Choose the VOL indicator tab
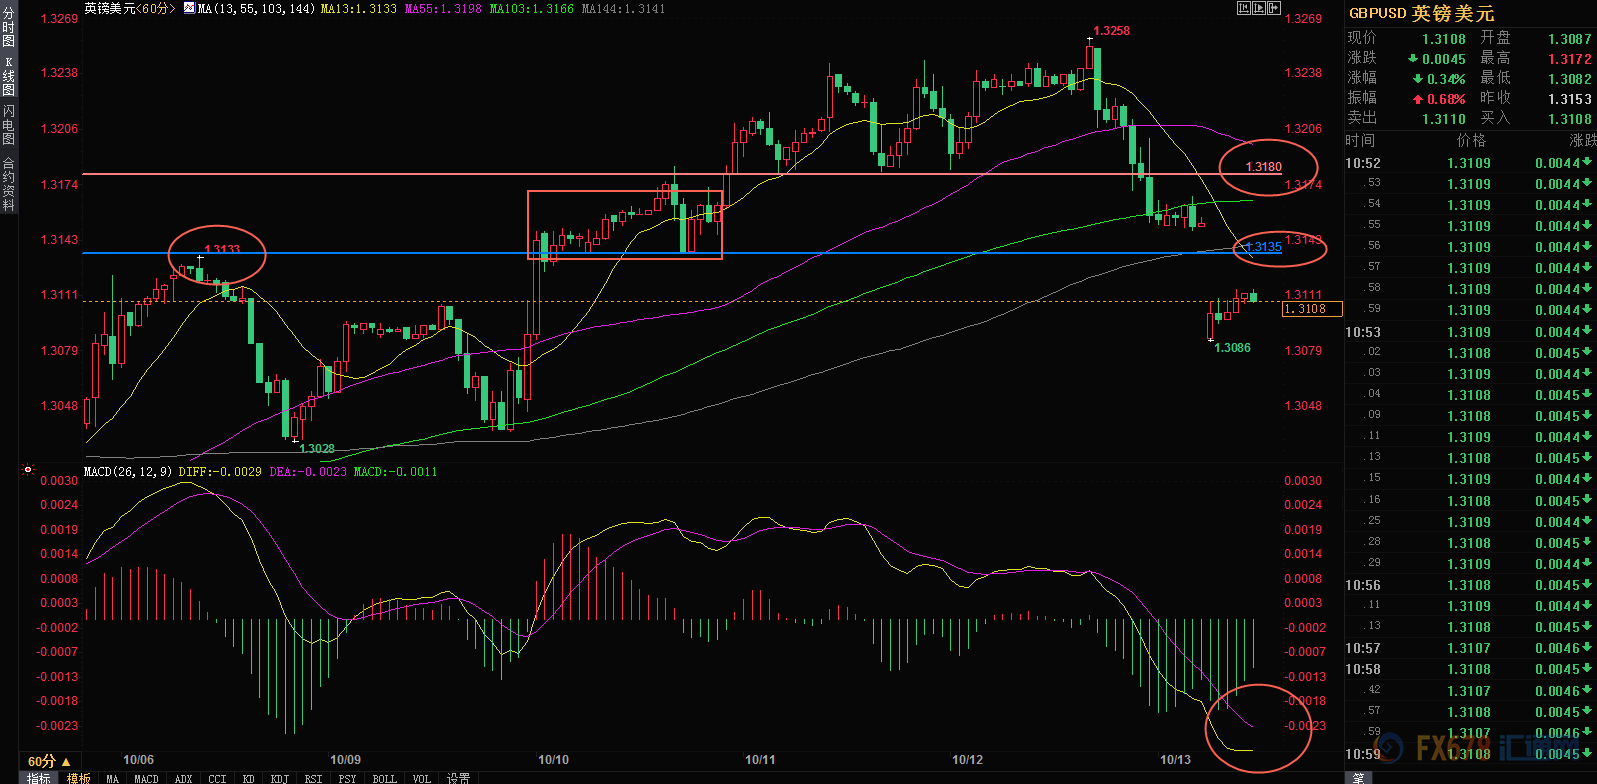The width and height of the screenshot is (1597, 784). 421,778
